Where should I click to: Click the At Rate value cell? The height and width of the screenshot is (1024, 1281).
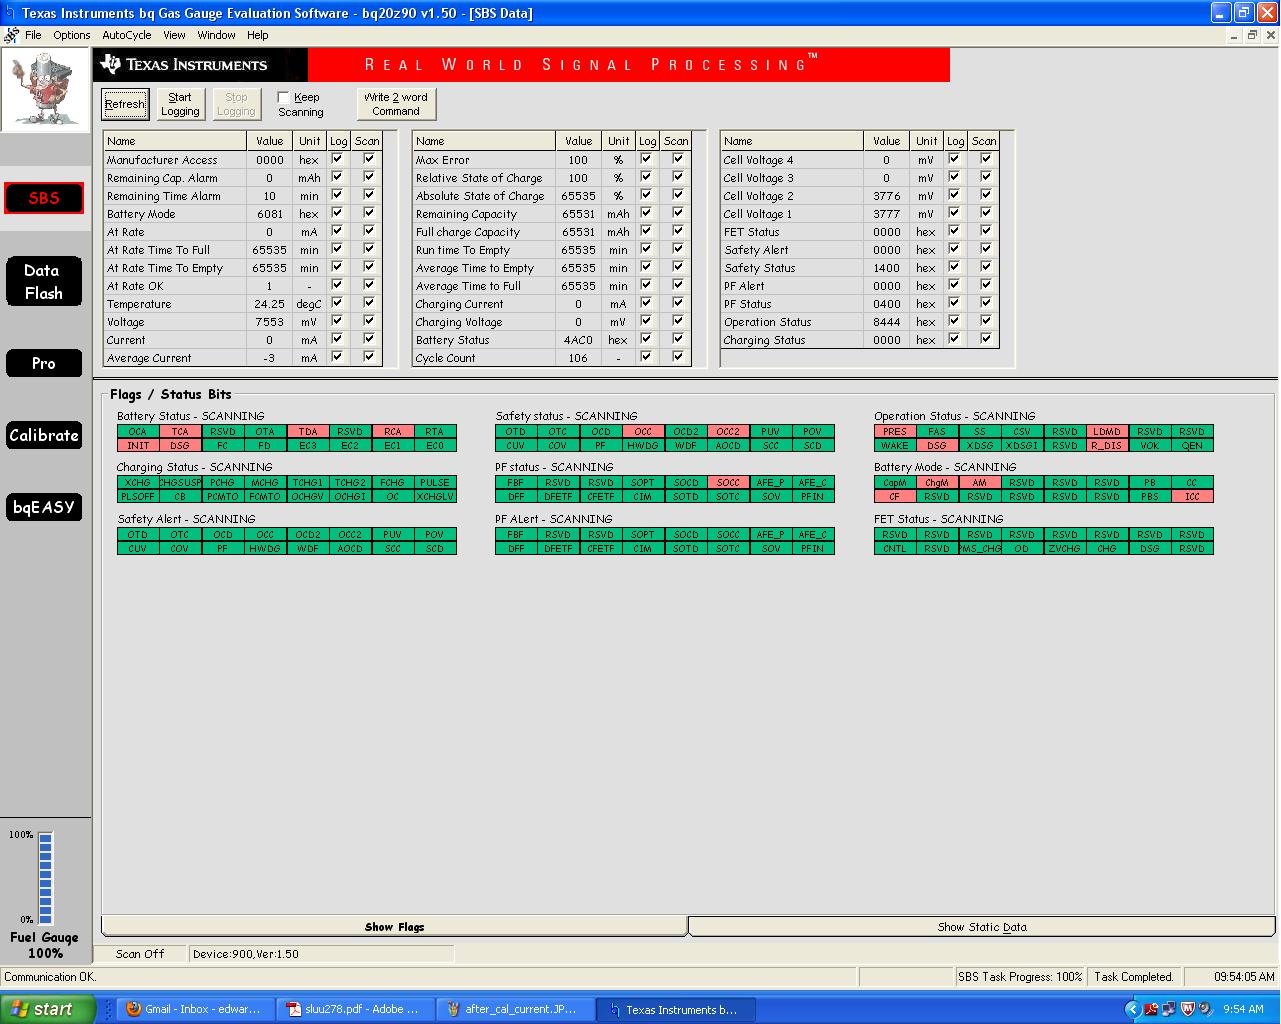pyautogui.click(x=270, y=232)
